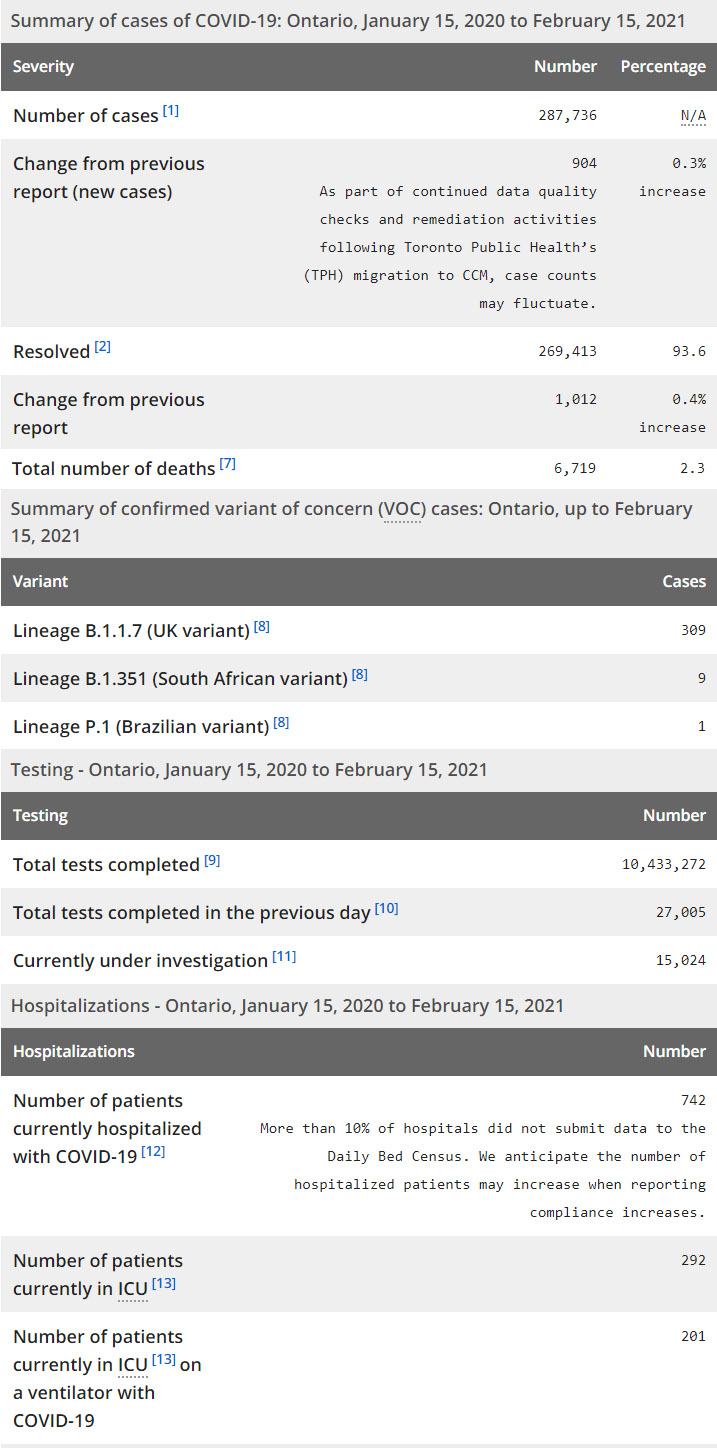This screenshot has height=1448, width=717.
Task: Open footnote 8 beside Brazilian variant
Action: pos(281,722)
